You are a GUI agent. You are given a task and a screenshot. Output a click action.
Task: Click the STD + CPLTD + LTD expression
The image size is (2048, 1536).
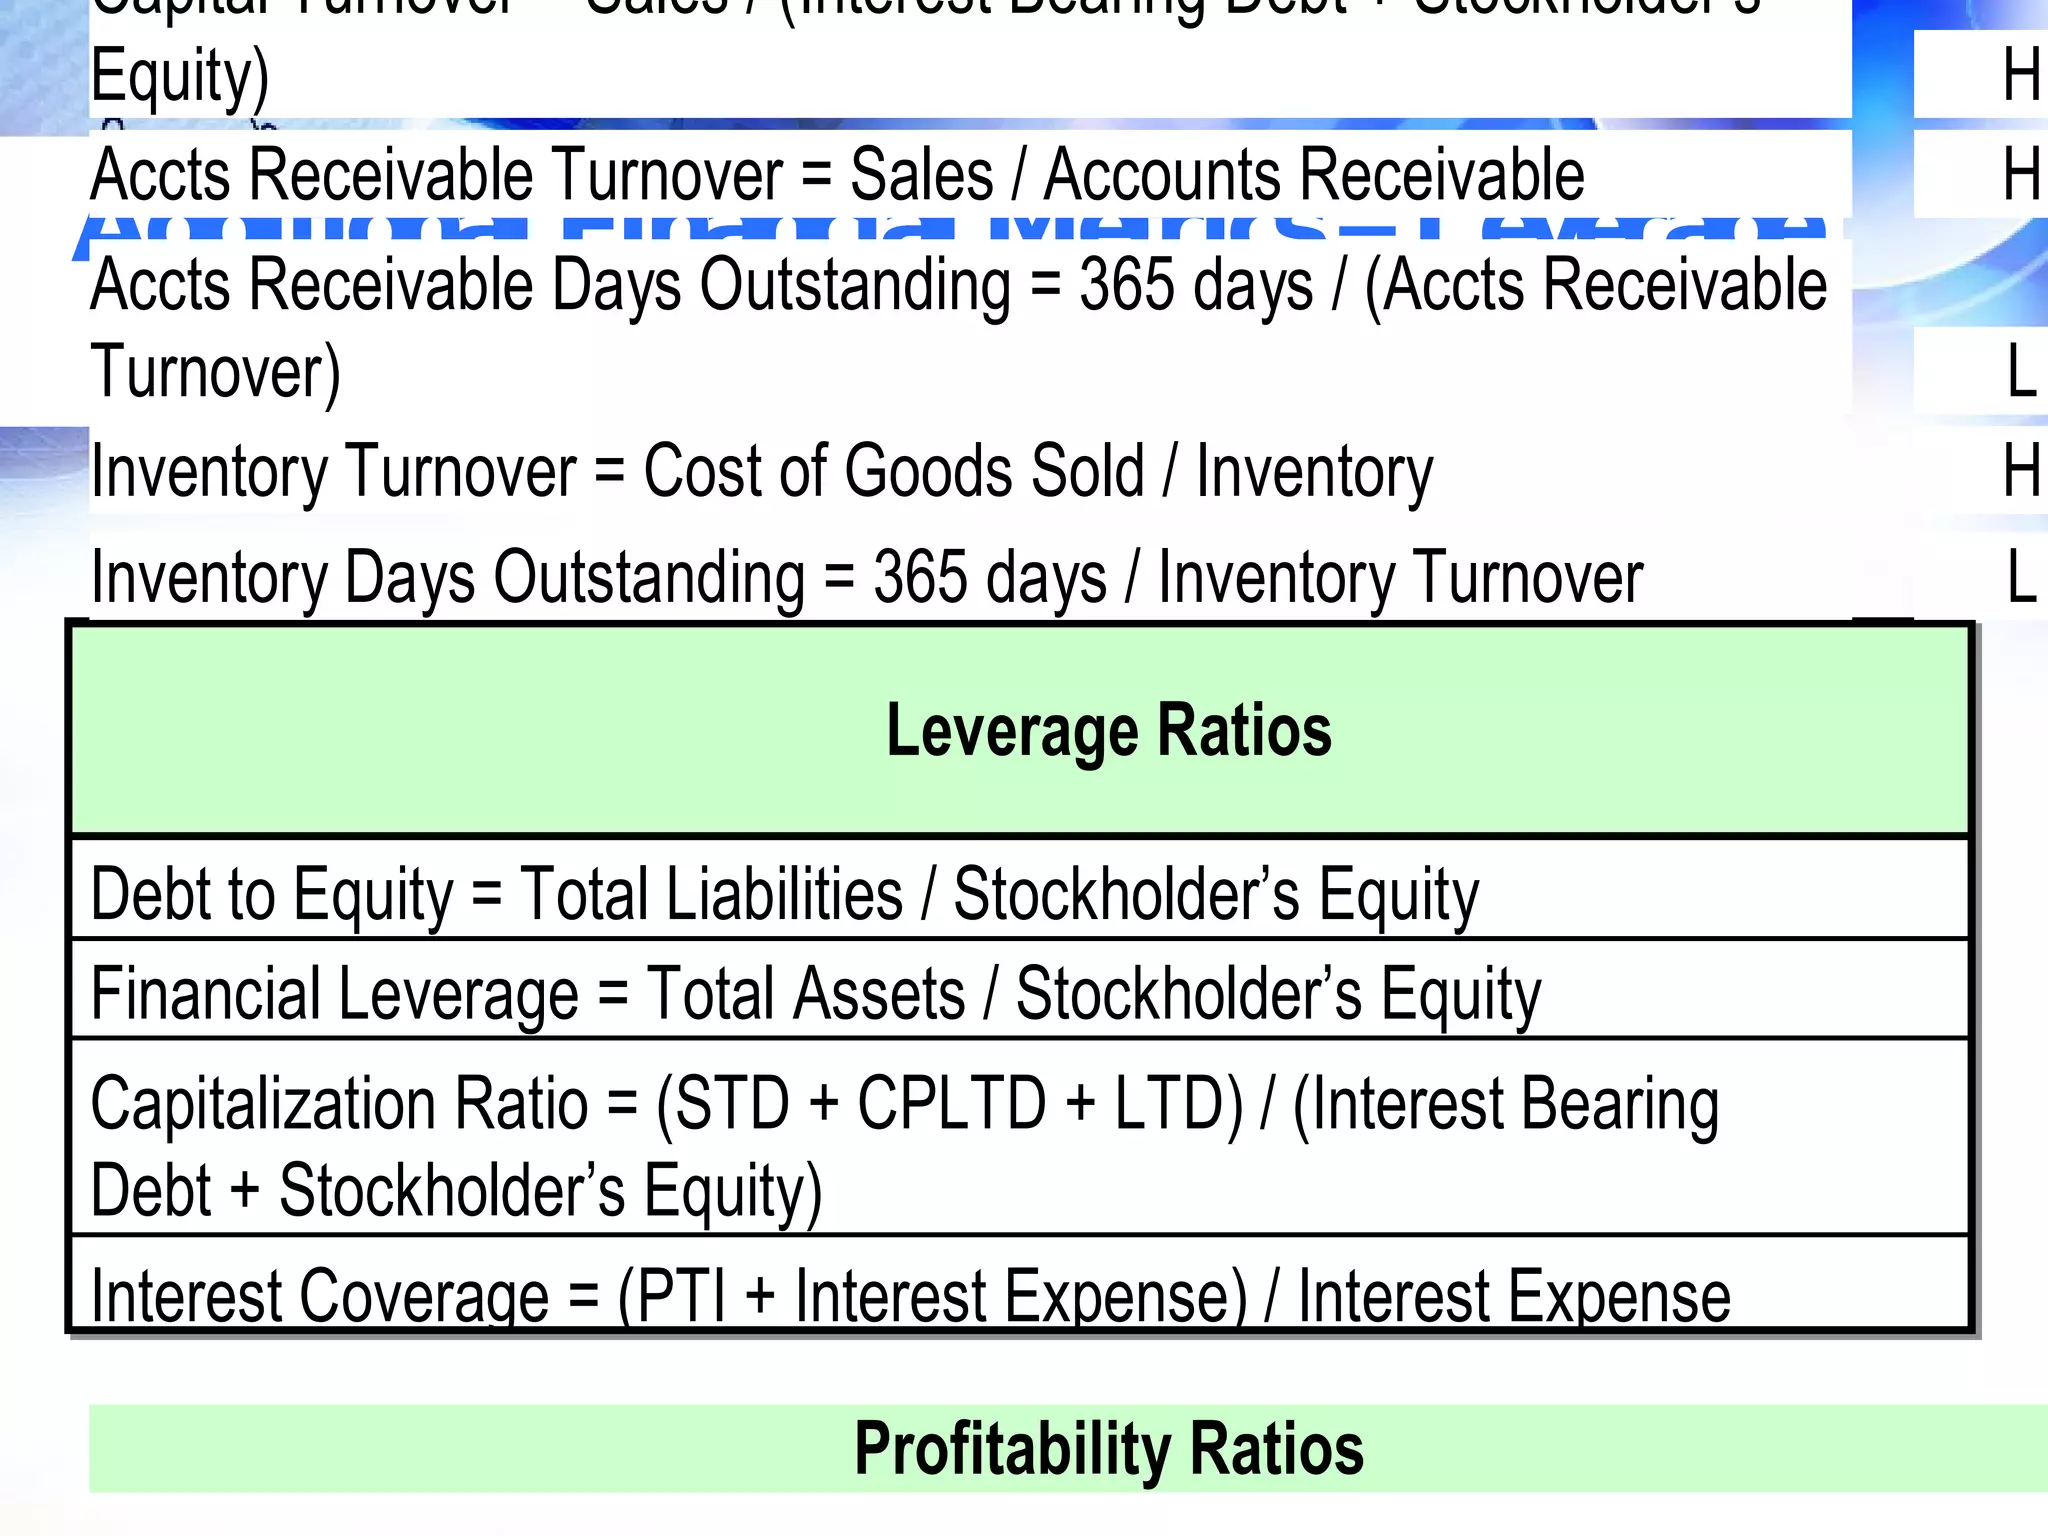[949, 1104]
